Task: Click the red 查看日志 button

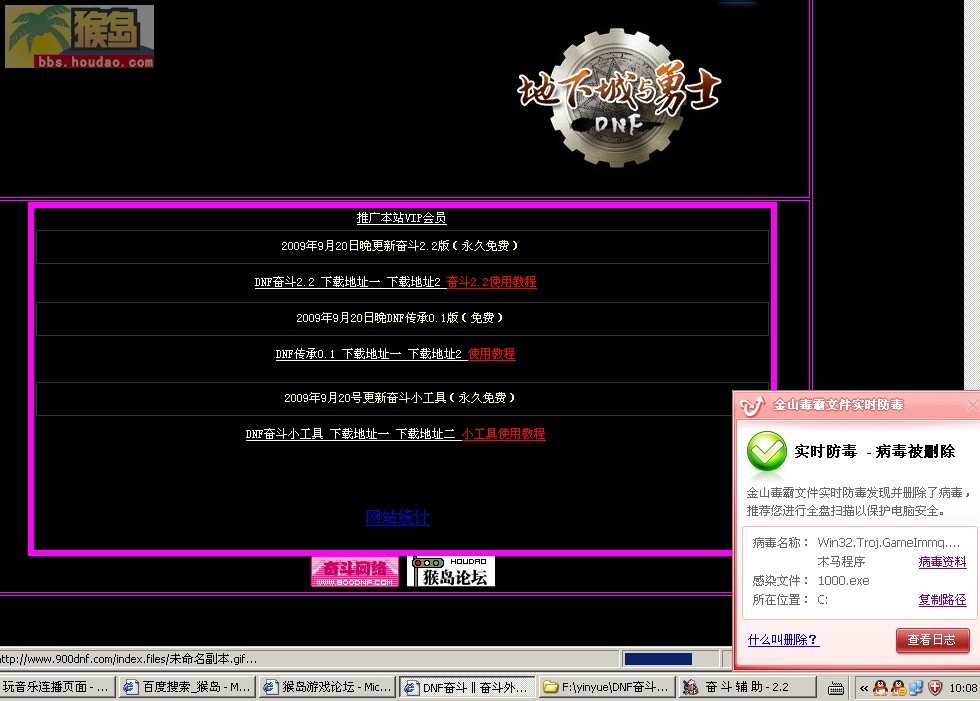Action: (932, 640)
